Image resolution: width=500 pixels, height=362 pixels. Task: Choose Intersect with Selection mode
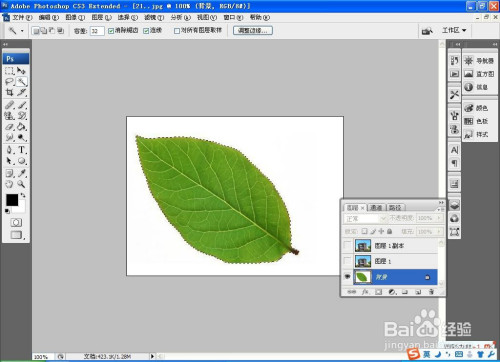point(60,31)
